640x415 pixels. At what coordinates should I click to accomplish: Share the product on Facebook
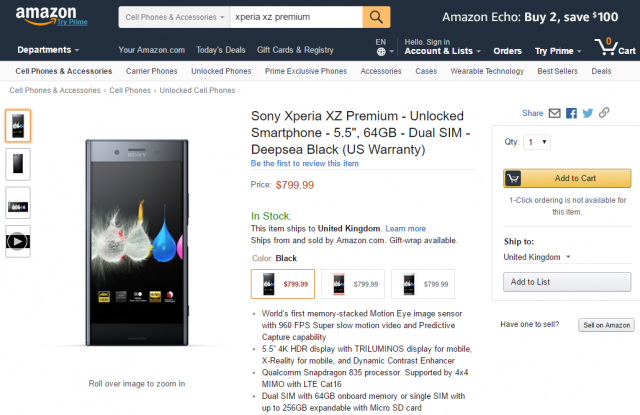coord(571,113)
